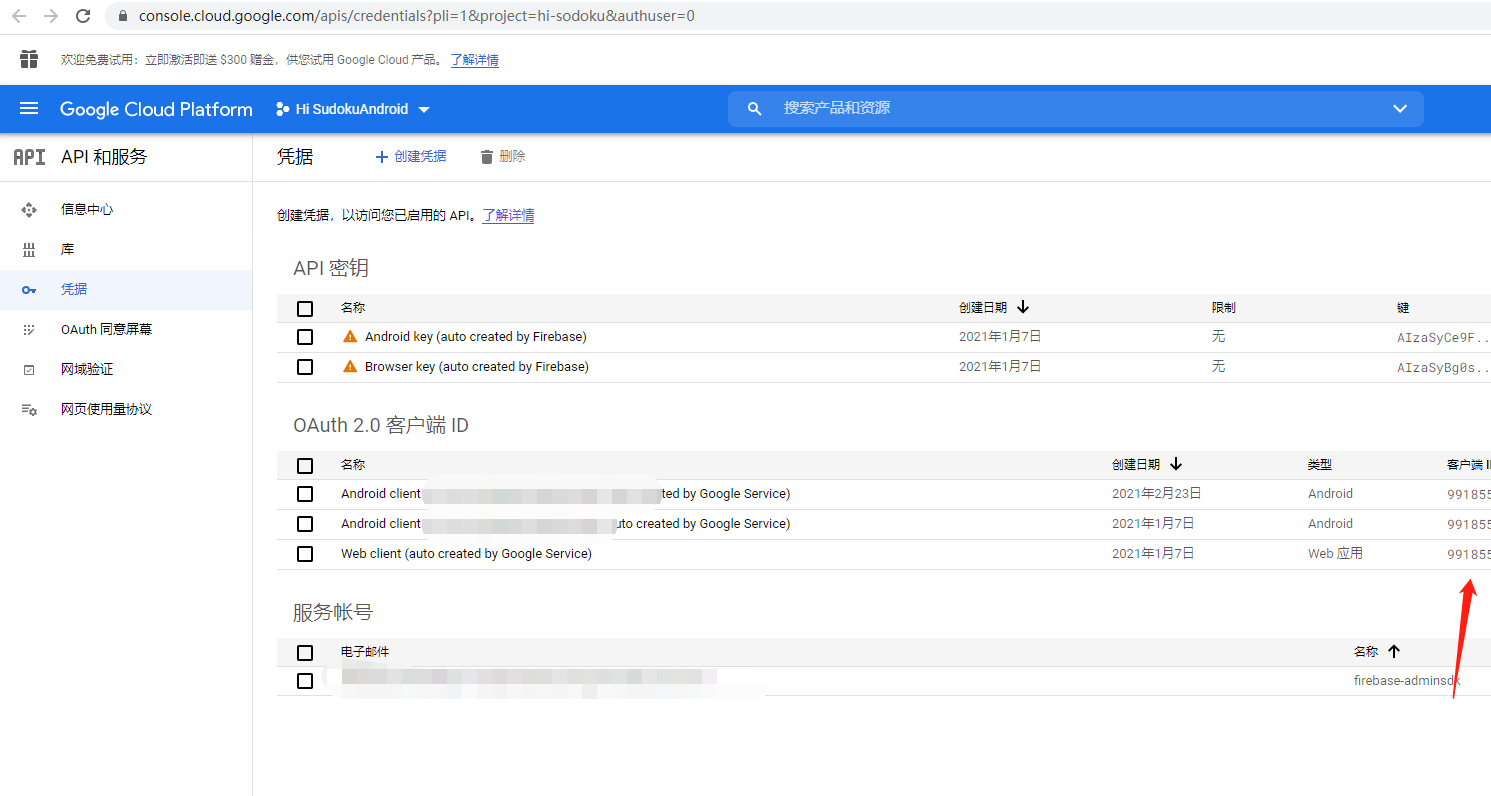The width and height of the screenshot is (1491, 796).
Task: Click the browser refresh button
Action: tap(83, 16)
